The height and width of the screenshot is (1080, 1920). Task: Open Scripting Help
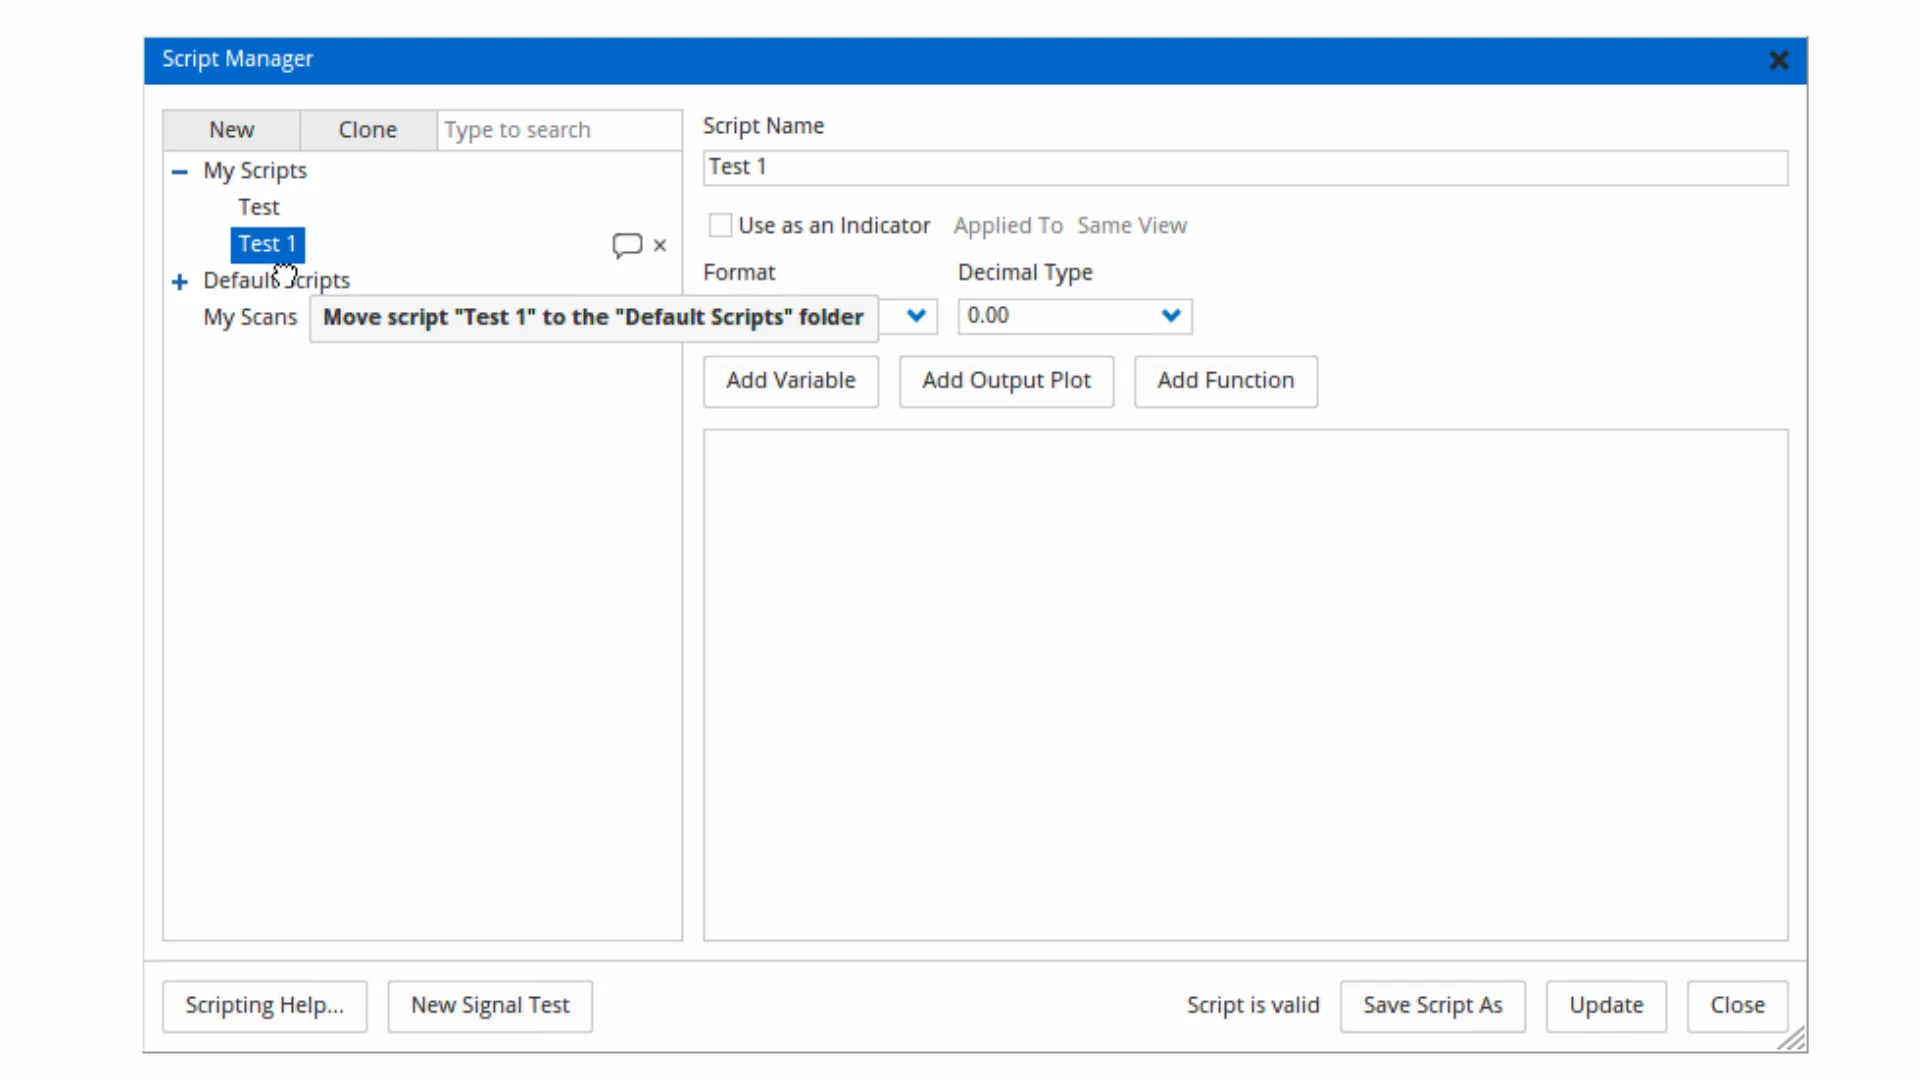(265, 1006)
